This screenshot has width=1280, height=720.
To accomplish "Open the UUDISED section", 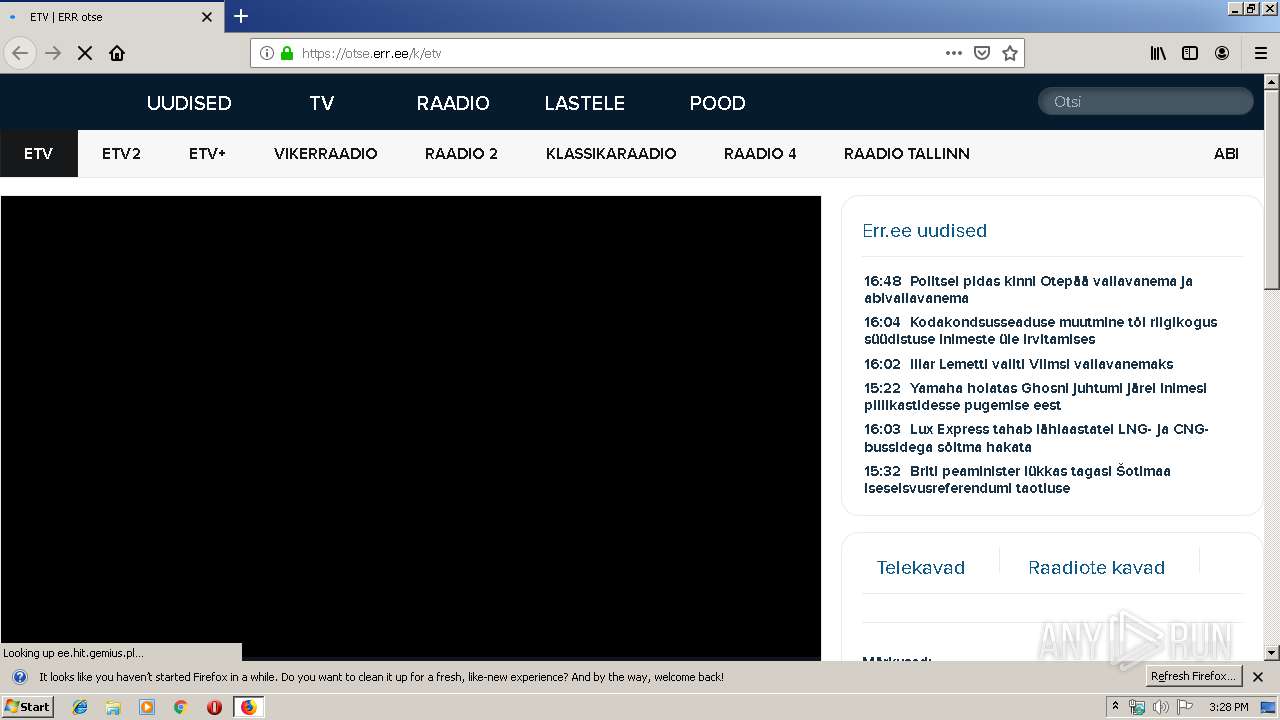I will pyautogui.click(x=189, y=103).
